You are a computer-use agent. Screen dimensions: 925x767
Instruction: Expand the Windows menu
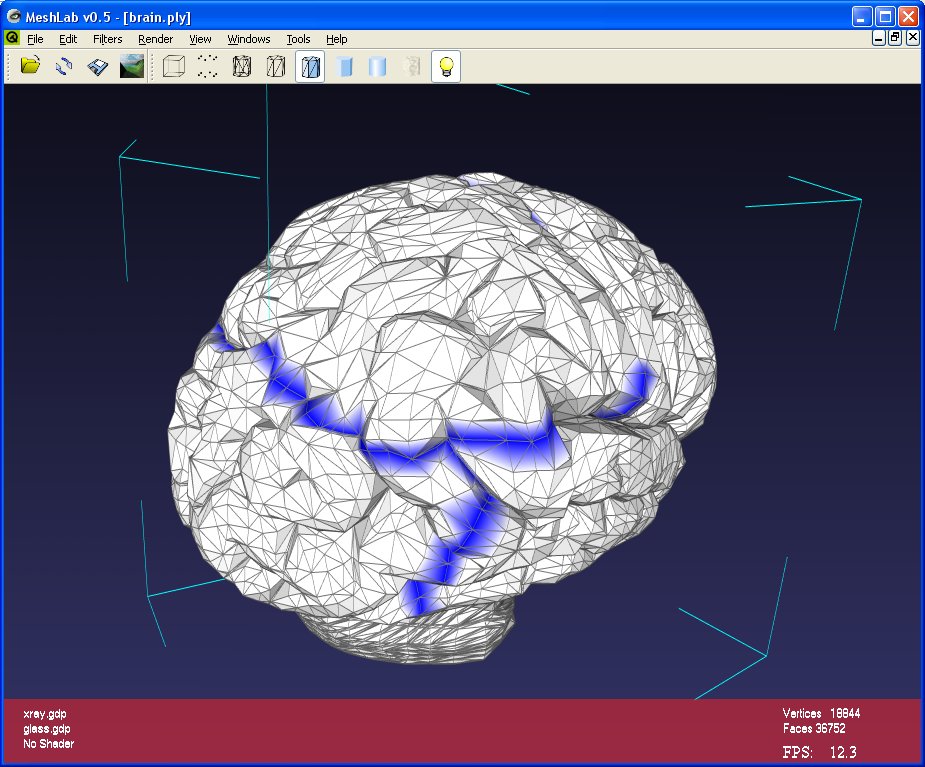[x=249, y=39]
